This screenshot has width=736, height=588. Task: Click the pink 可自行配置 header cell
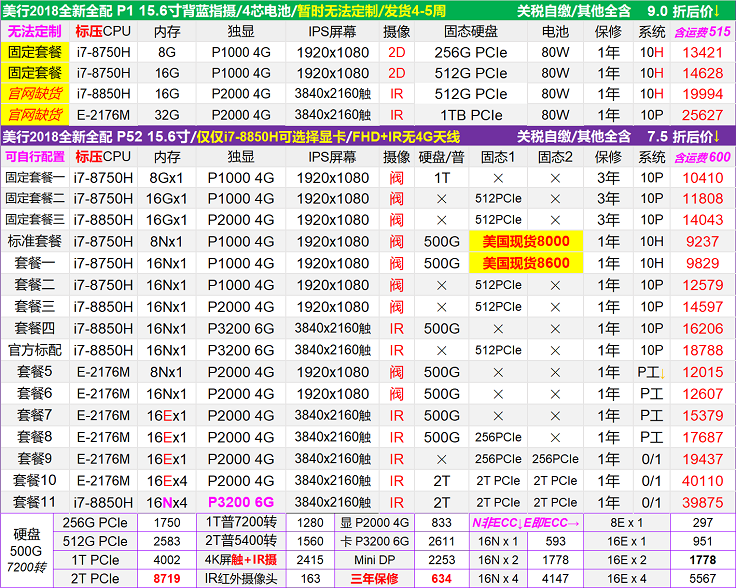click(35, 157)
